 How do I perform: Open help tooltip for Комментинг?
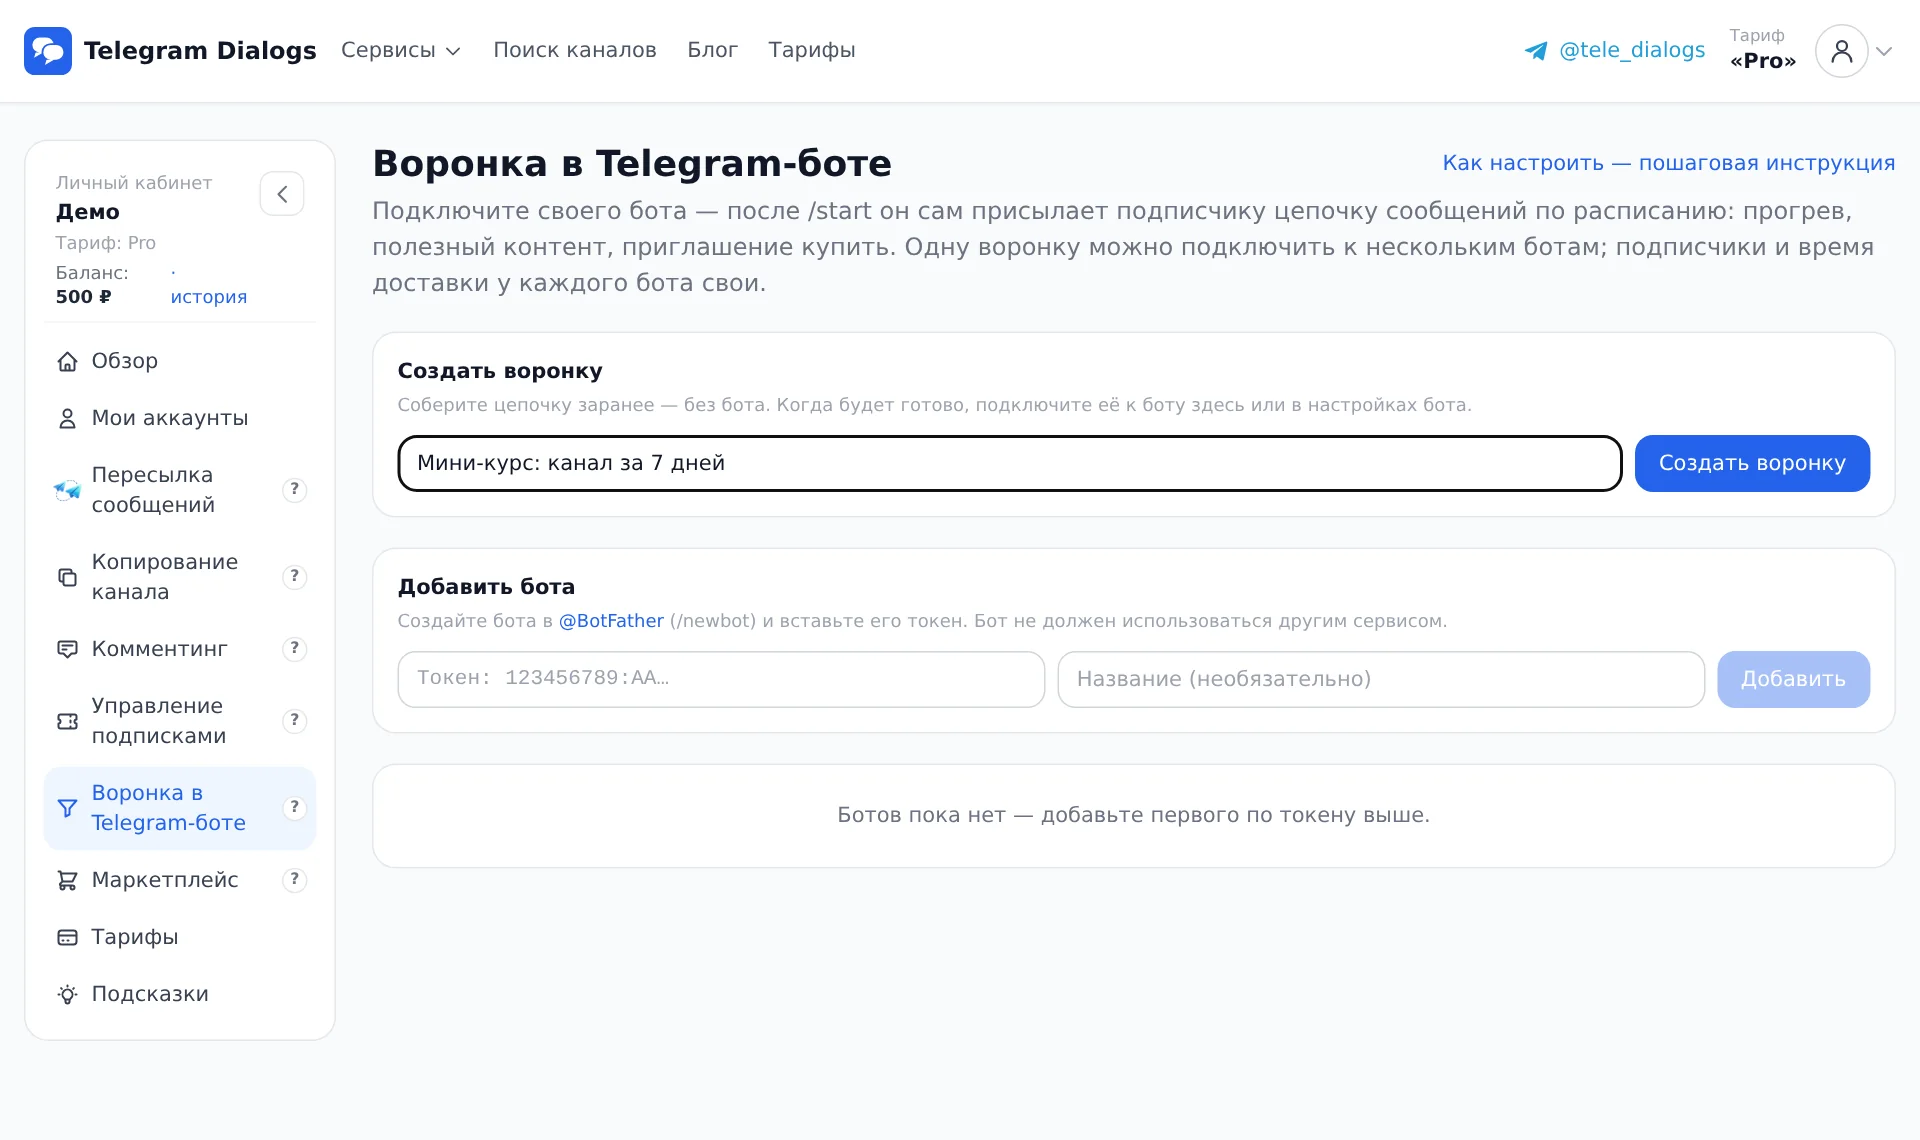pos(294,649)
